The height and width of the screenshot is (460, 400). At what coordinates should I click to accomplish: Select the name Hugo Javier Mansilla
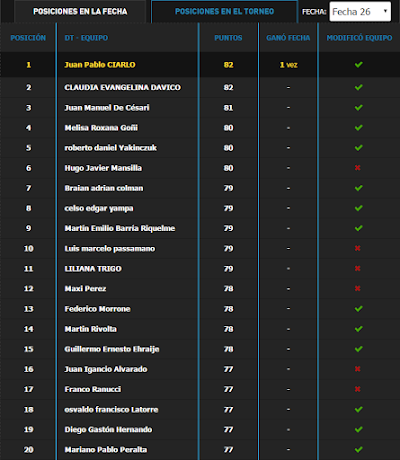click(103, 168)
